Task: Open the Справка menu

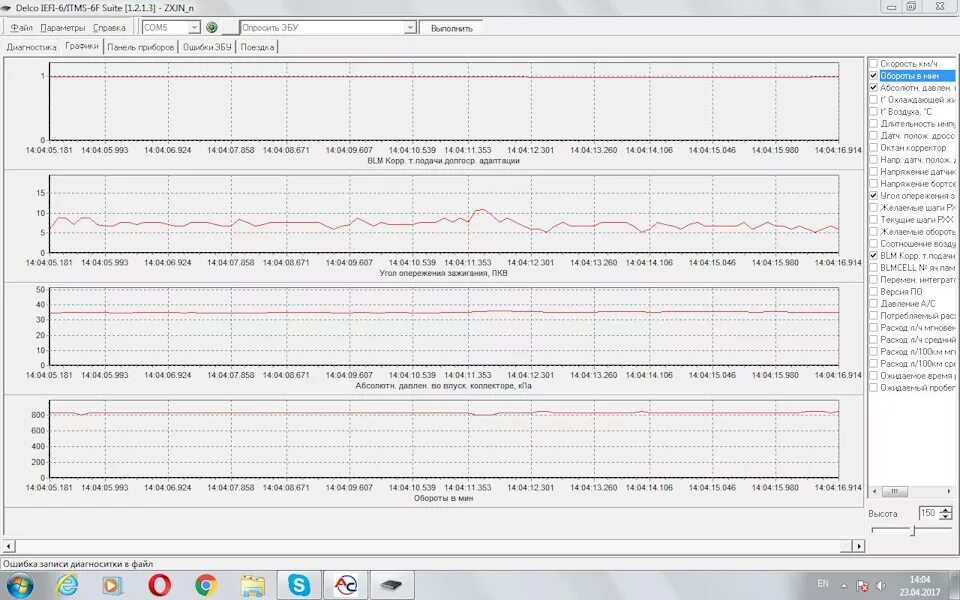Action: coord(109,28)
